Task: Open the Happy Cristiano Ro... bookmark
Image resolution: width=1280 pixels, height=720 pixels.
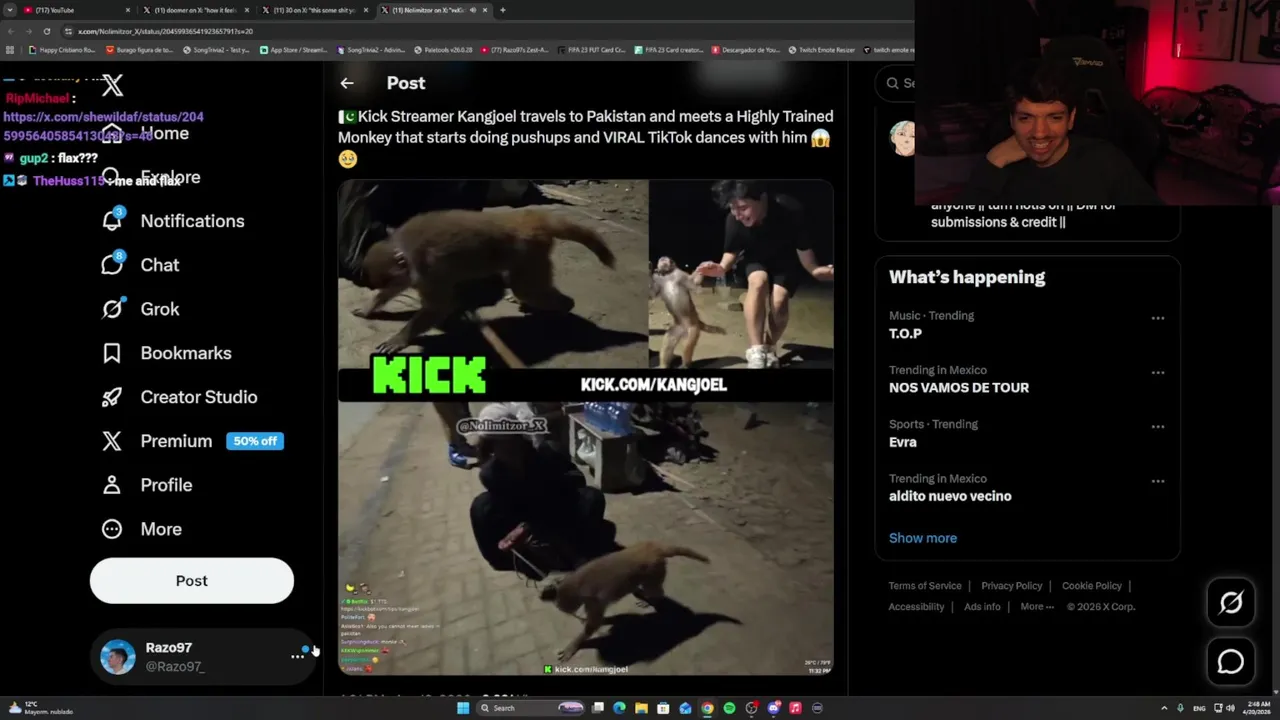Action: click(61, 49)
